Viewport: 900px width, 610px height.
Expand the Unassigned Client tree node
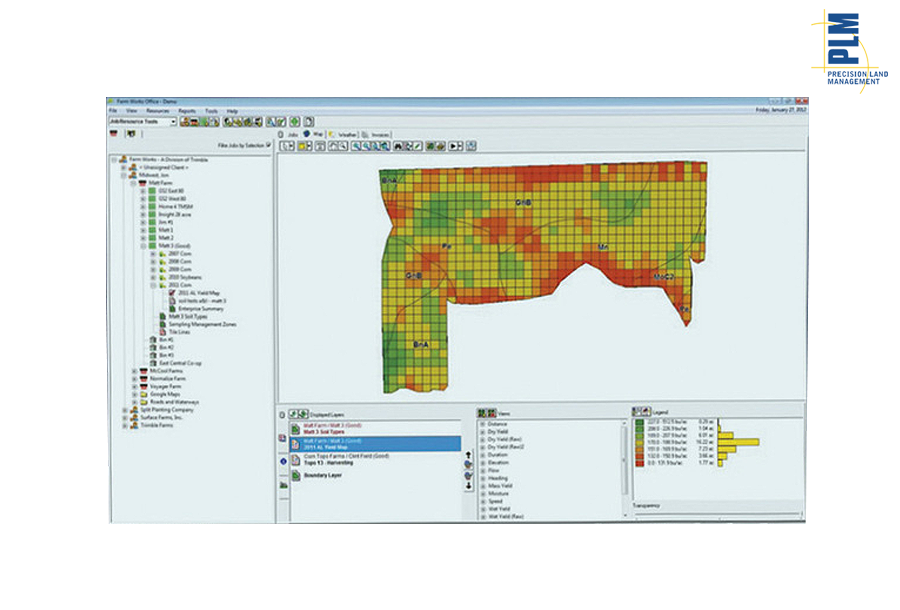[124, 168]
